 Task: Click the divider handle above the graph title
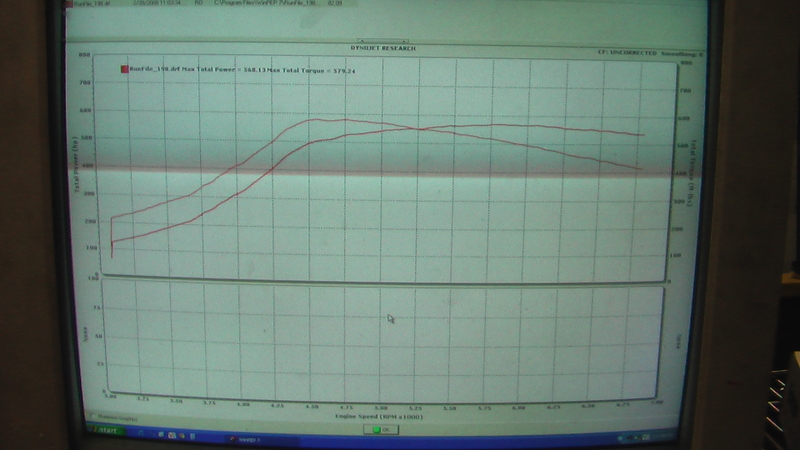click(x=384, y=40)
